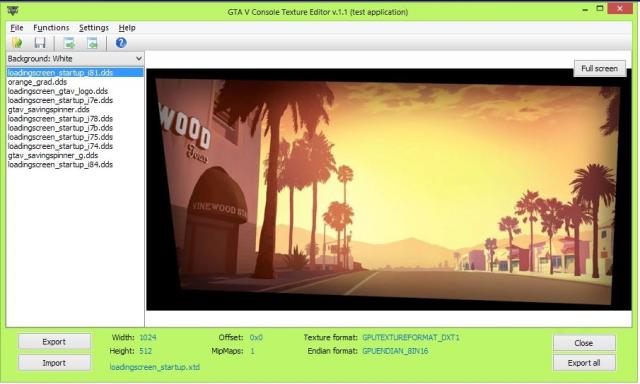Screen dimensions: 640x384
Task: Select loadingscreen_startup_i7b.dds texture
Action: (60, 128)
